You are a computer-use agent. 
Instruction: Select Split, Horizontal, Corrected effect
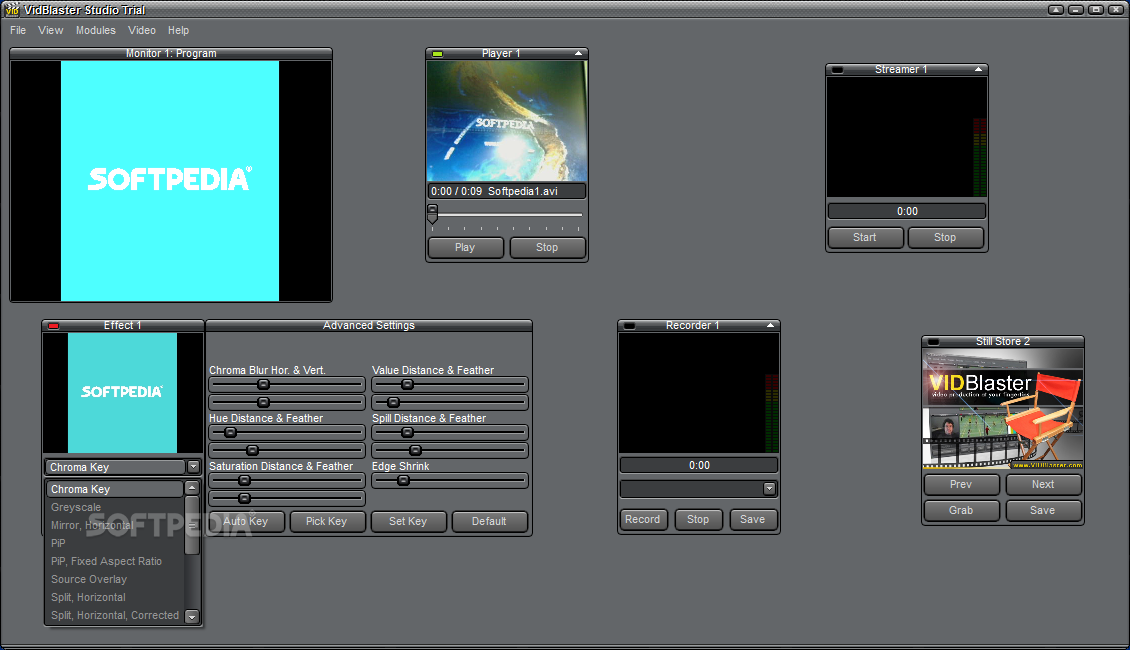click(x=115, y=615)
